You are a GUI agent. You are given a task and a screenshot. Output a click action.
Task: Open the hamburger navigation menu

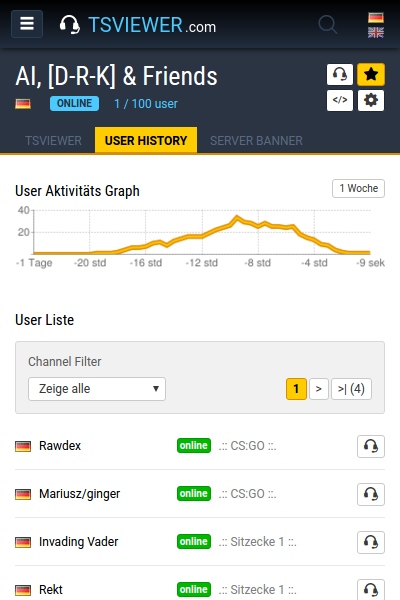coord(27,24)
